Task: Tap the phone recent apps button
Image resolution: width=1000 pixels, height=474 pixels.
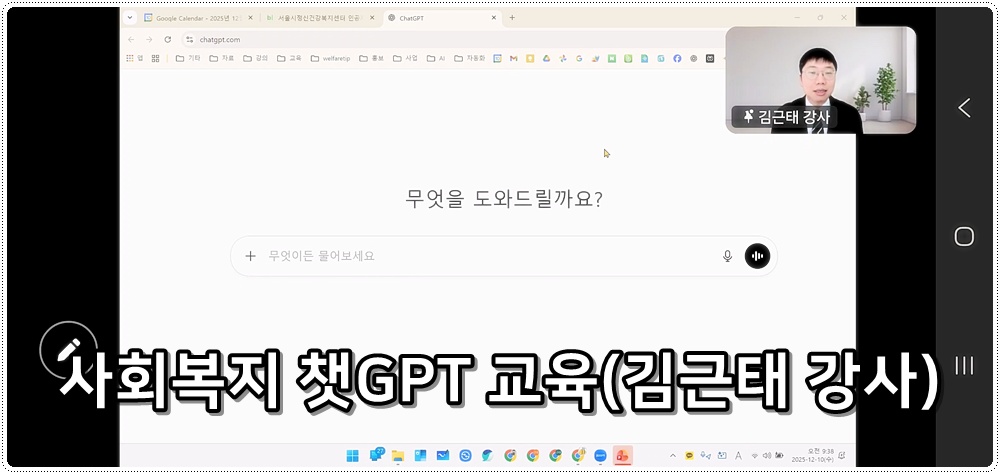Action: click(964, 366)
